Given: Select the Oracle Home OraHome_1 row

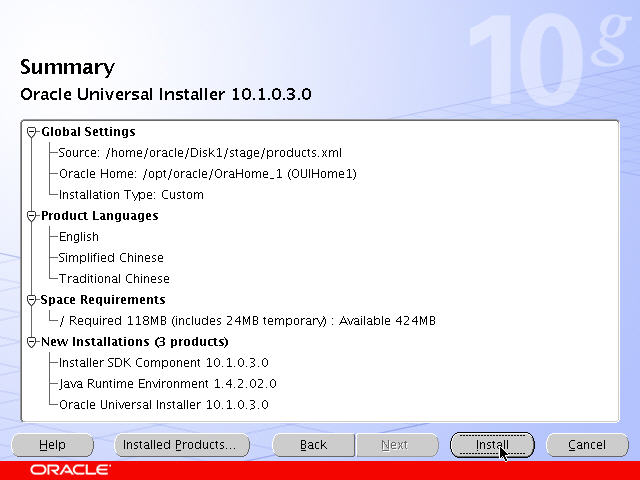Looking at the screenshot, I should pos(208,174).
